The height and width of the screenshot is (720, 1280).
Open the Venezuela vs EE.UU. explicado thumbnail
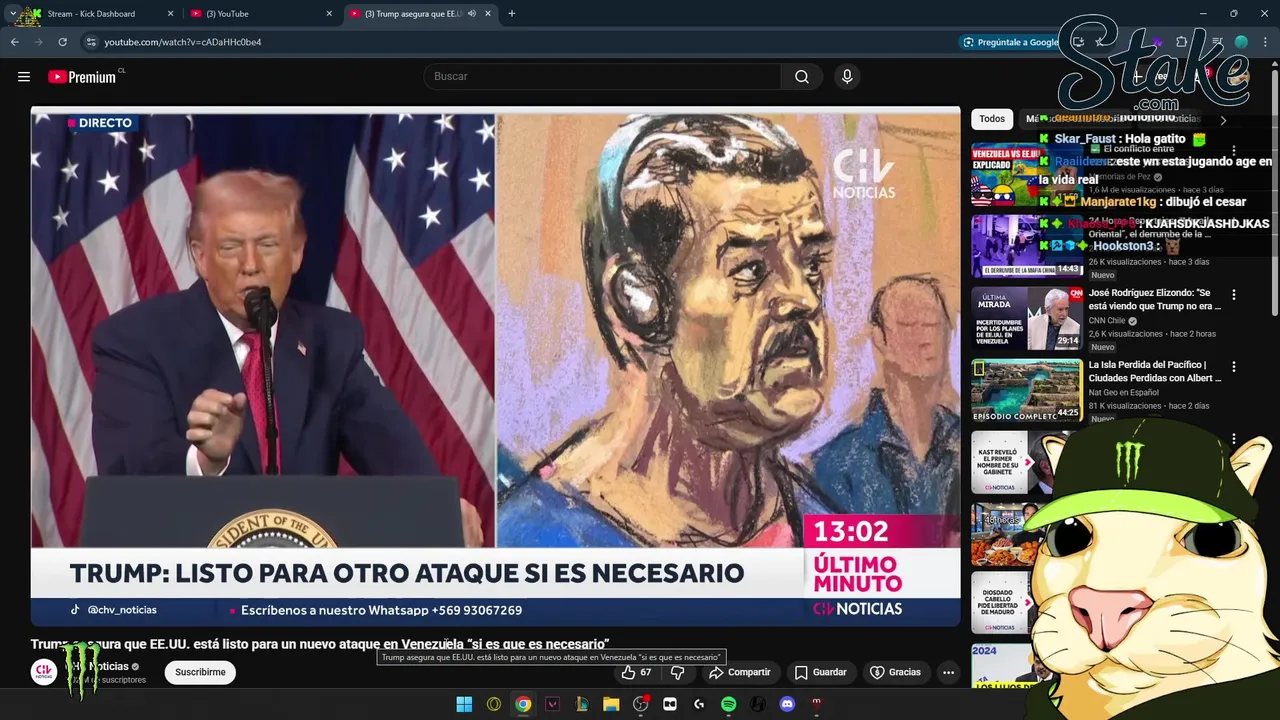coord(1026,175)
